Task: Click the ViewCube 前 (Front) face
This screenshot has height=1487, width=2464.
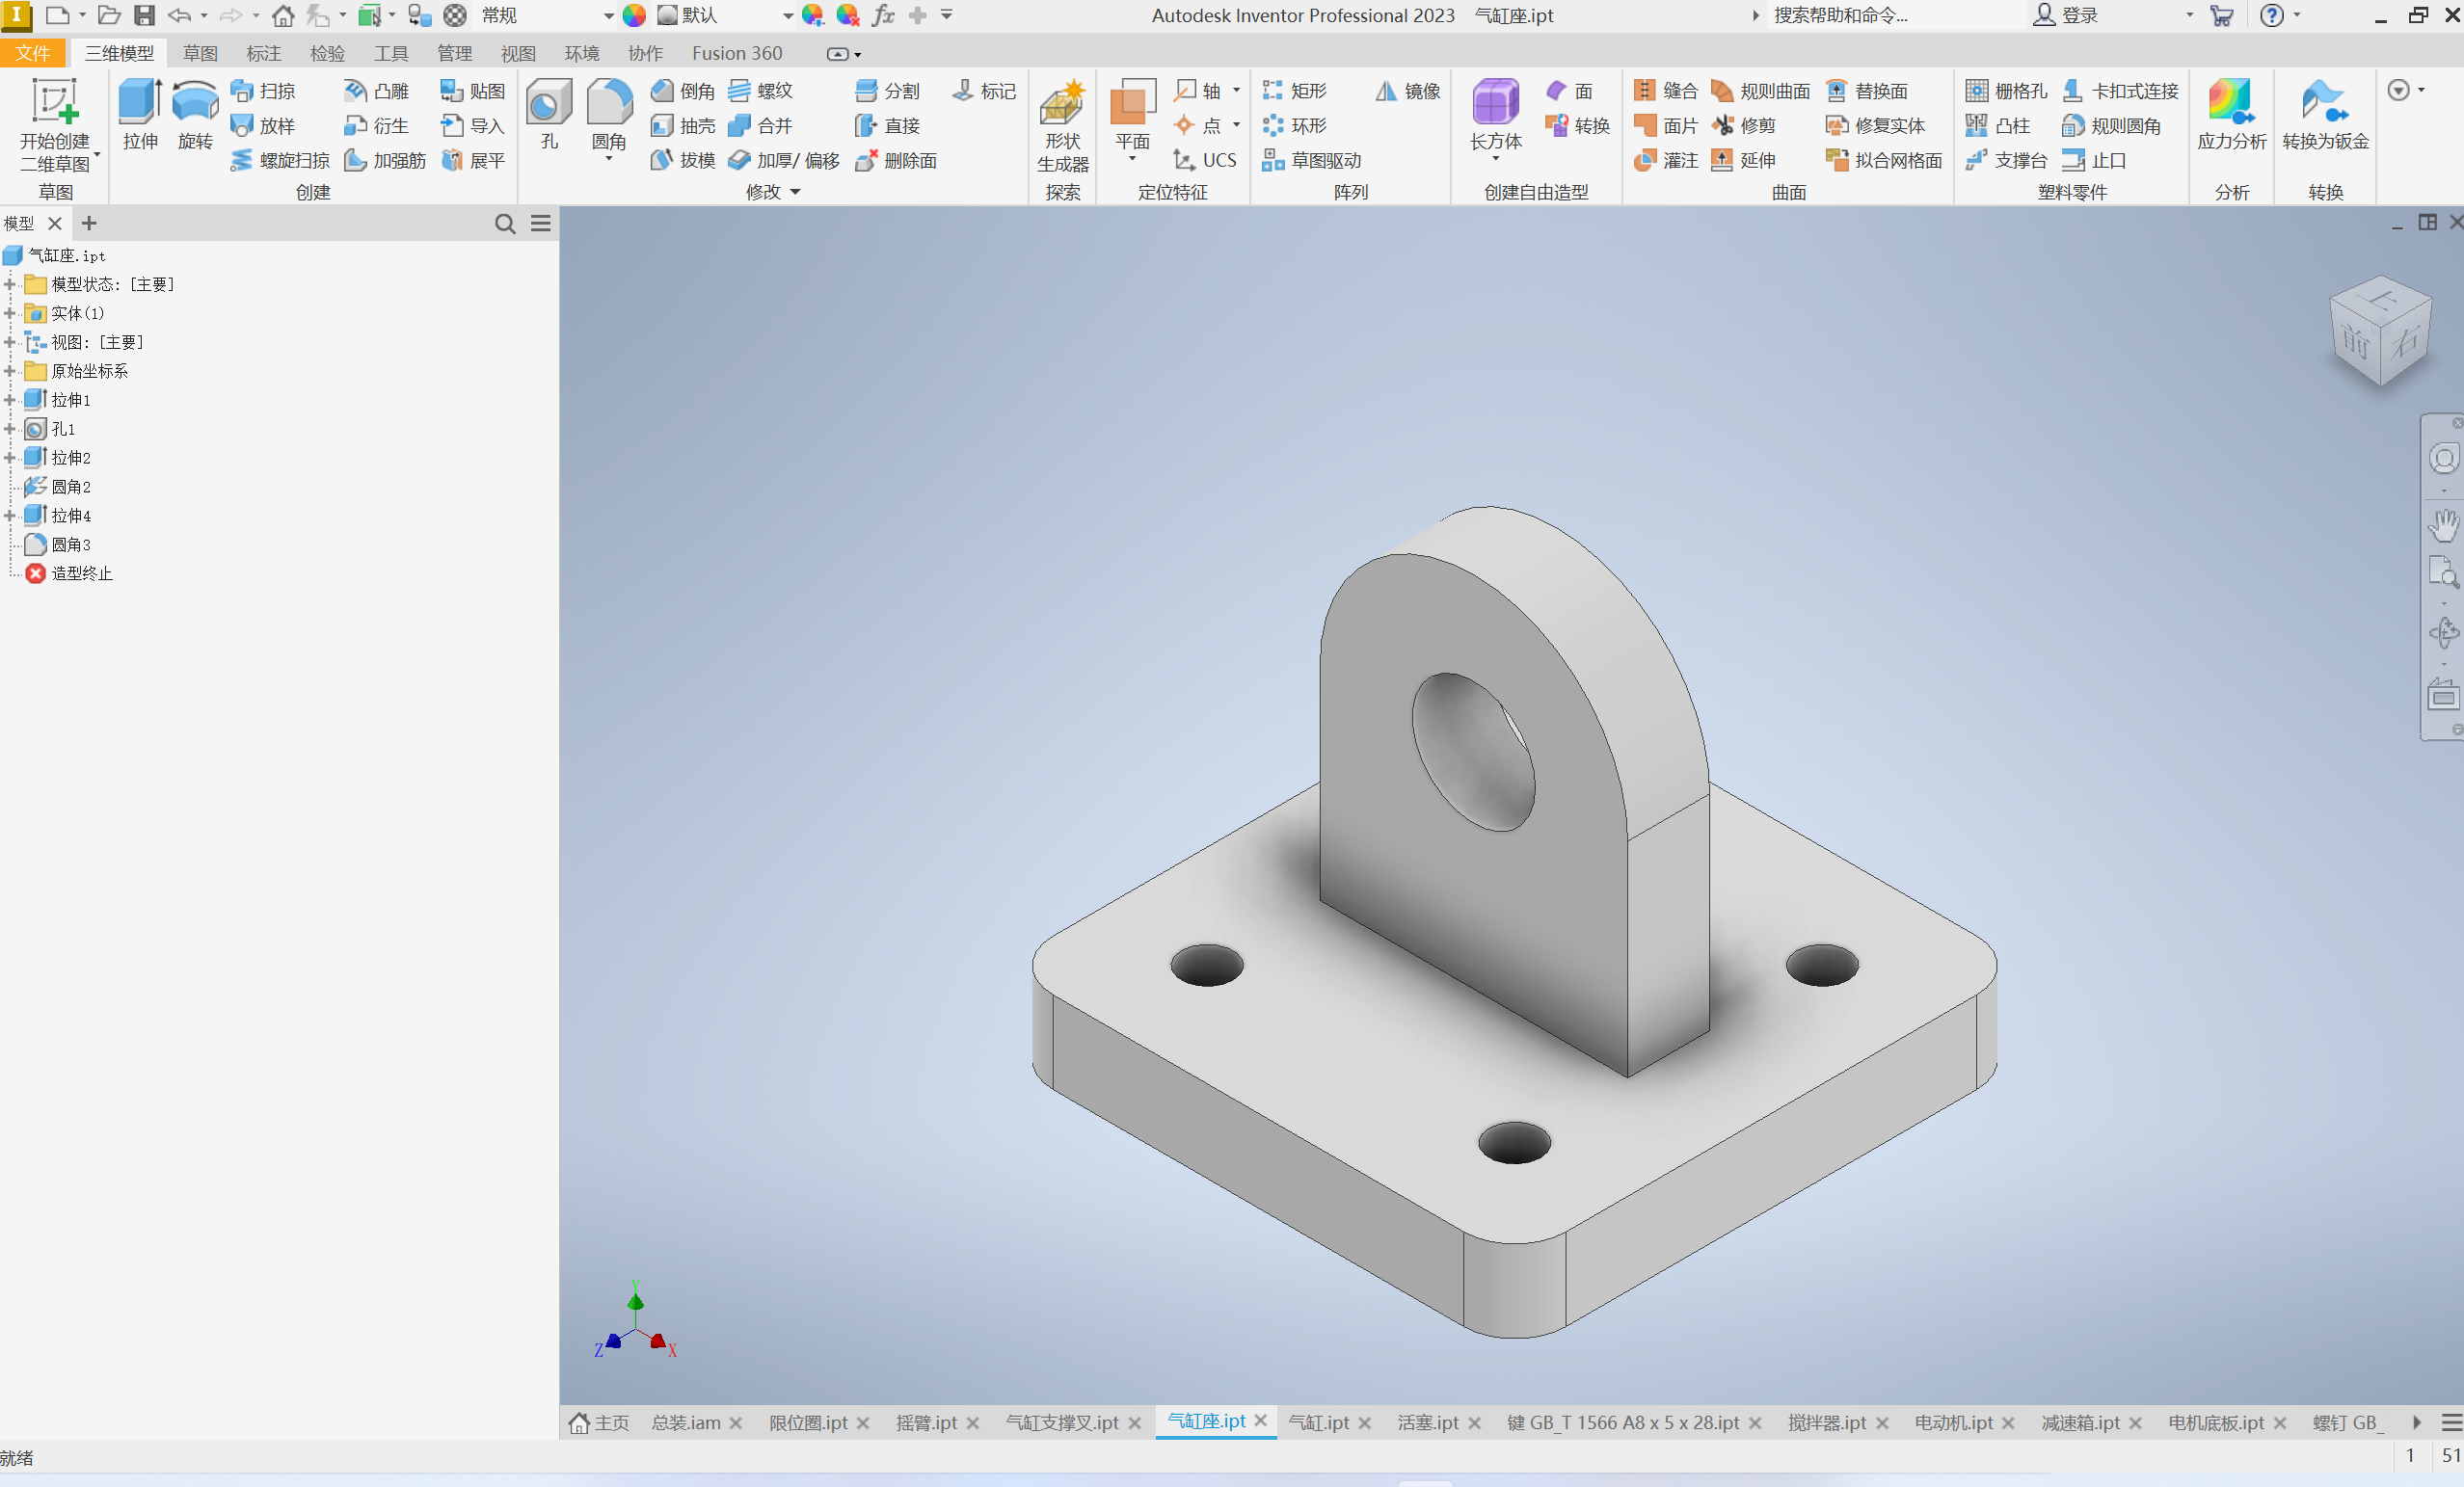Action: (2354, 343)
